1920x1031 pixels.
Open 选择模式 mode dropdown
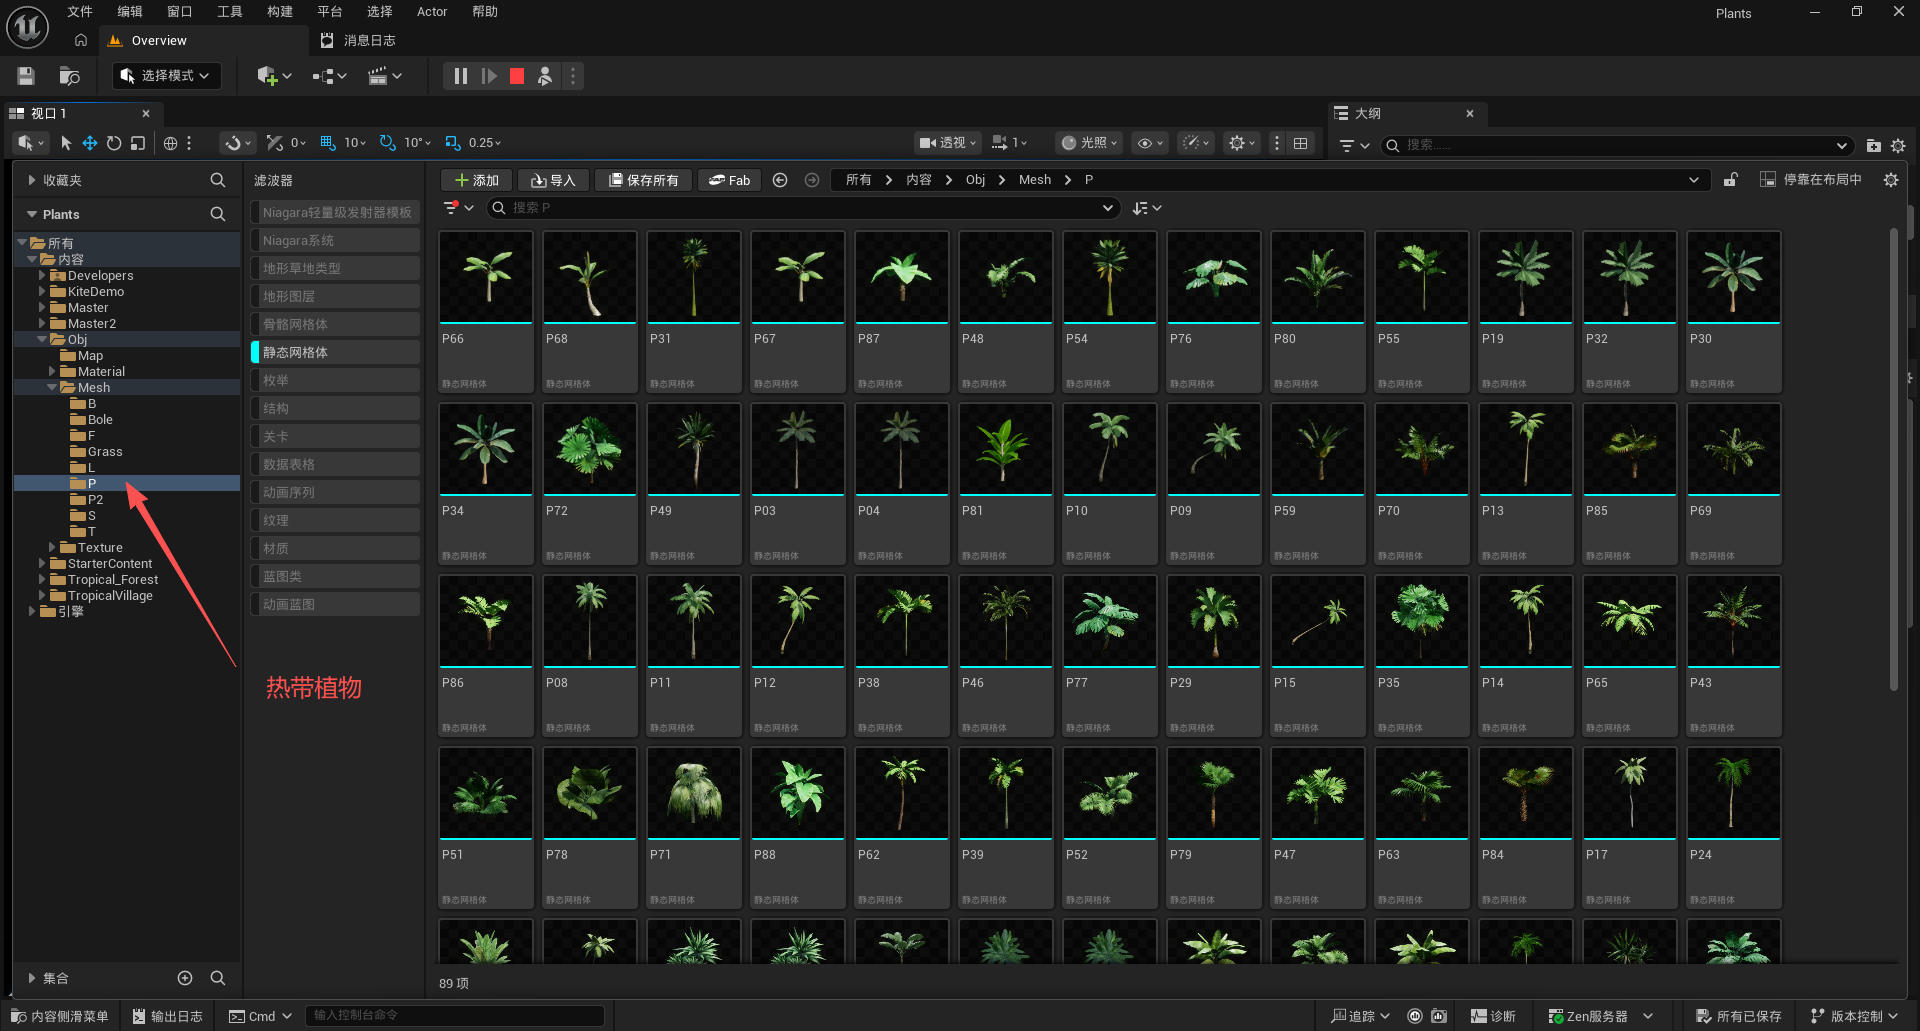point(166,76)
